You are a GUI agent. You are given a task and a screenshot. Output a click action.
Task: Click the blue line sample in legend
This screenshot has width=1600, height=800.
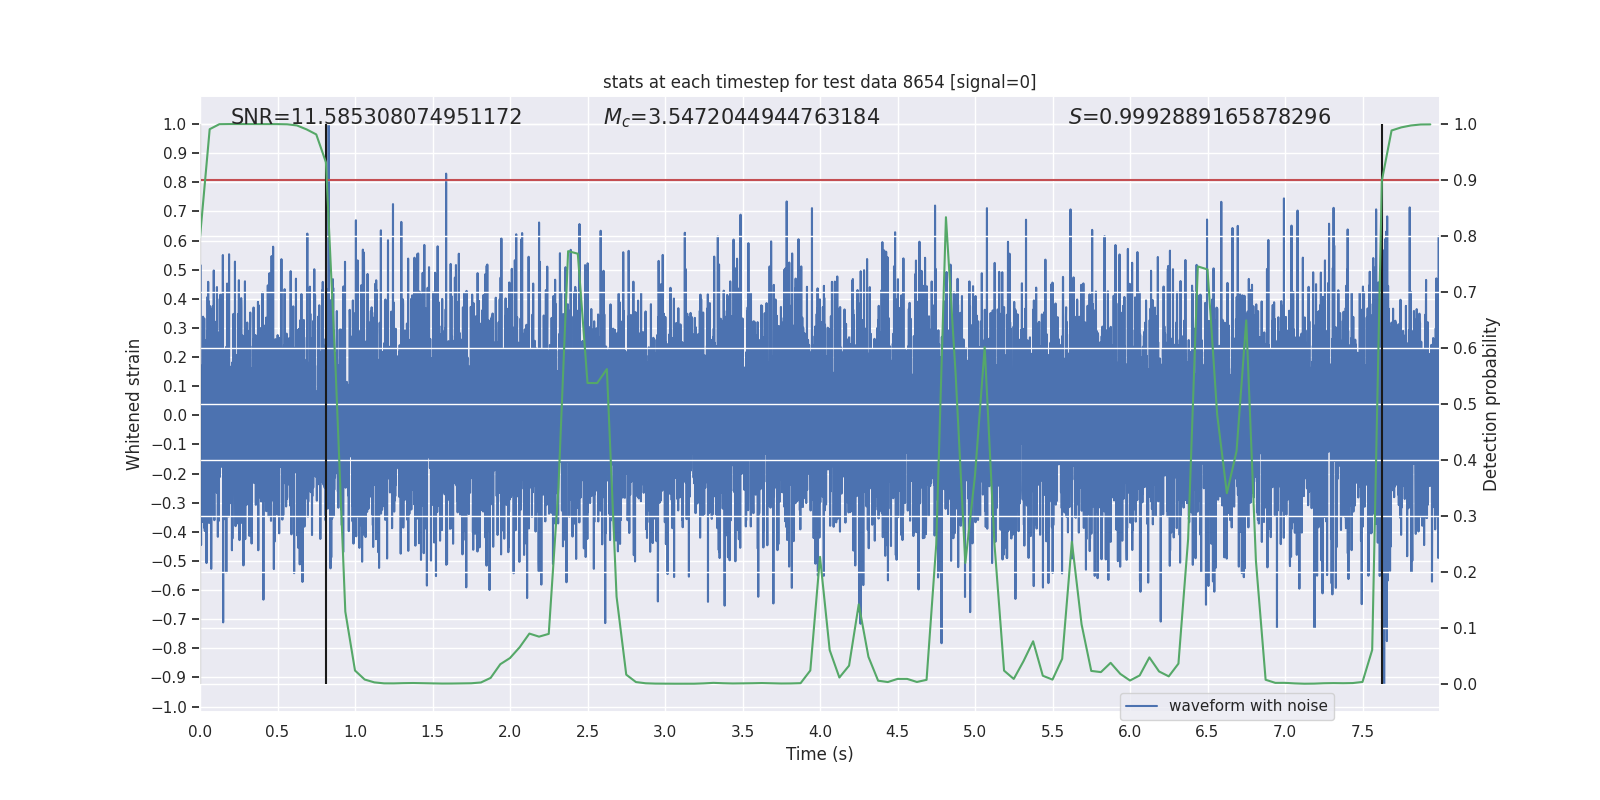pyautogui.click(x=1141, y=706)
